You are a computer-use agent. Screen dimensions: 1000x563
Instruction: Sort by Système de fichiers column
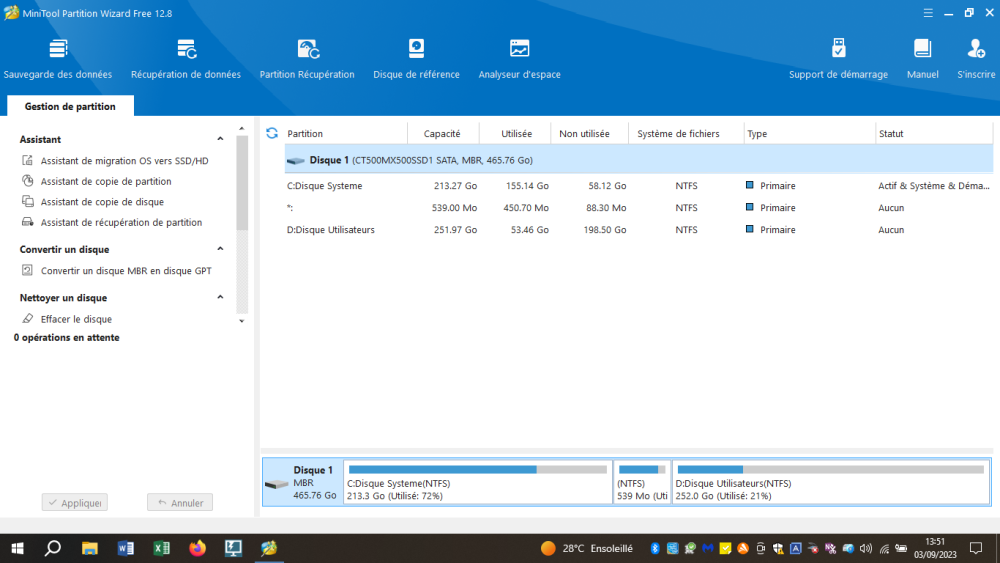click(x=686, y=133)
